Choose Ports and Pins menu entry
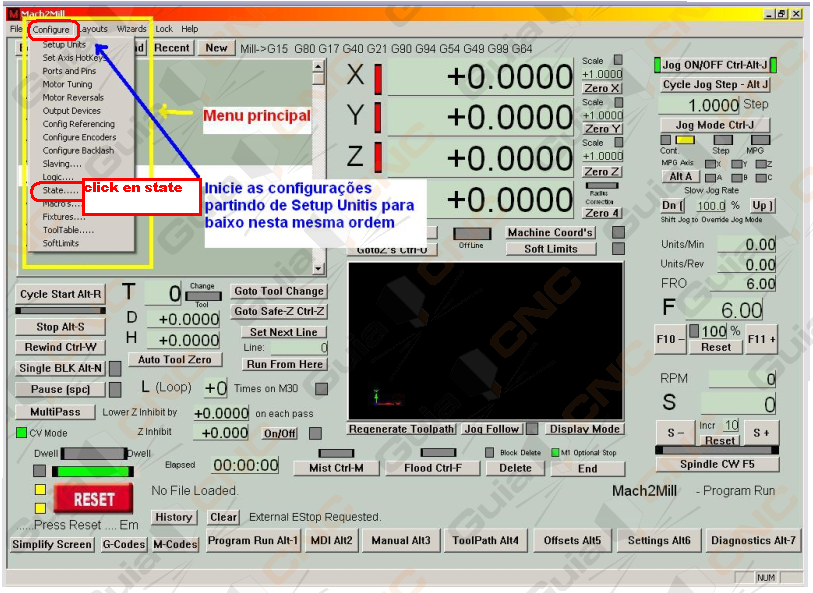Image resolution: width=813 pixels, height=593 pixels. tap(69, 71)
